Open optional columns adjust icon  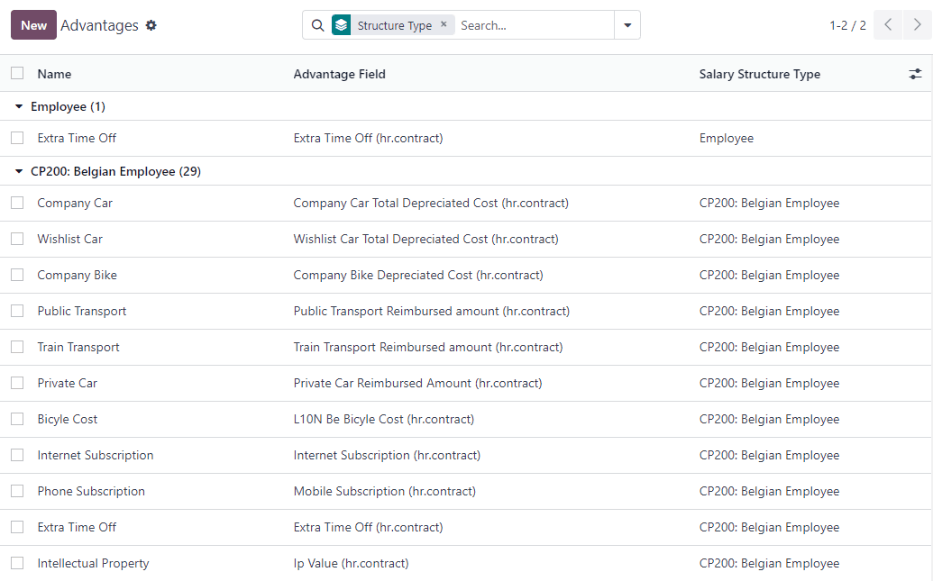click(915, 74)
